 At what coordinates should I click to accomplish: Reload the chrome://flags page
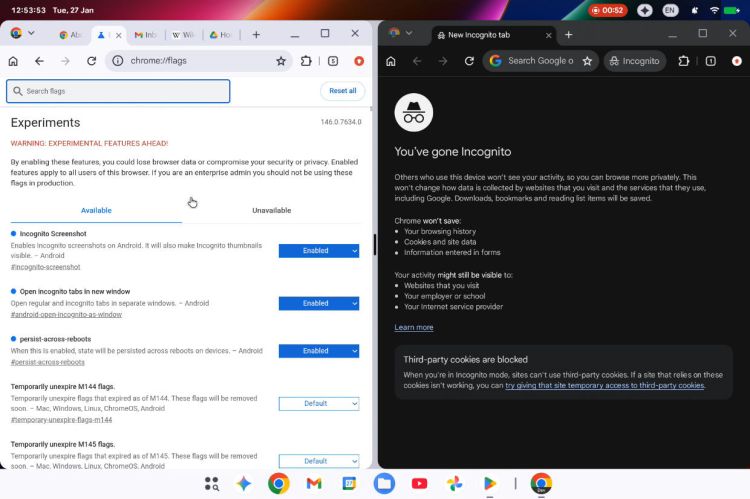[x=91, y=61]
